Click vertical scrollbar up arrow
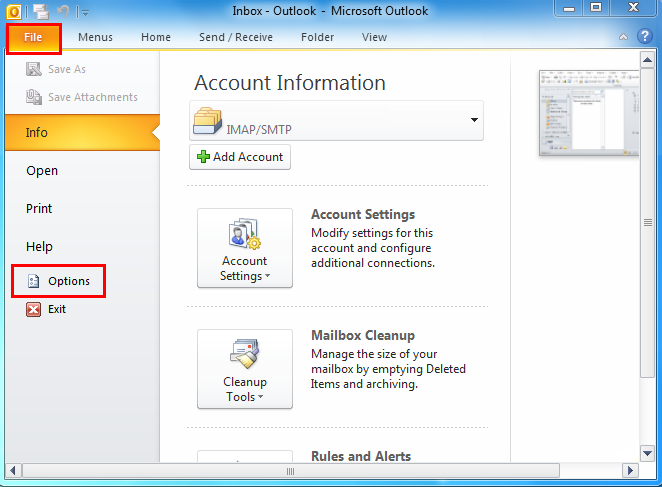 [x=647, y=60]
